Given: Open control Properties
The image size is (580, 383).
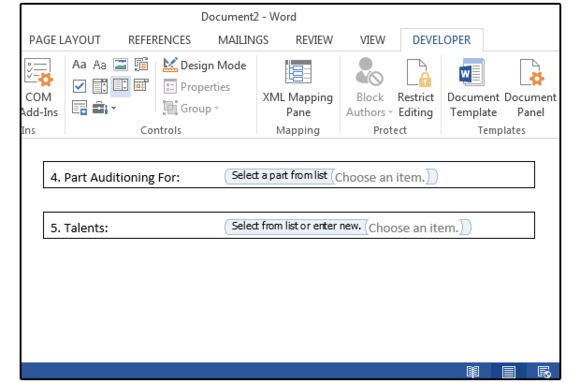Looking at the screenshot, I should point(197,87).
